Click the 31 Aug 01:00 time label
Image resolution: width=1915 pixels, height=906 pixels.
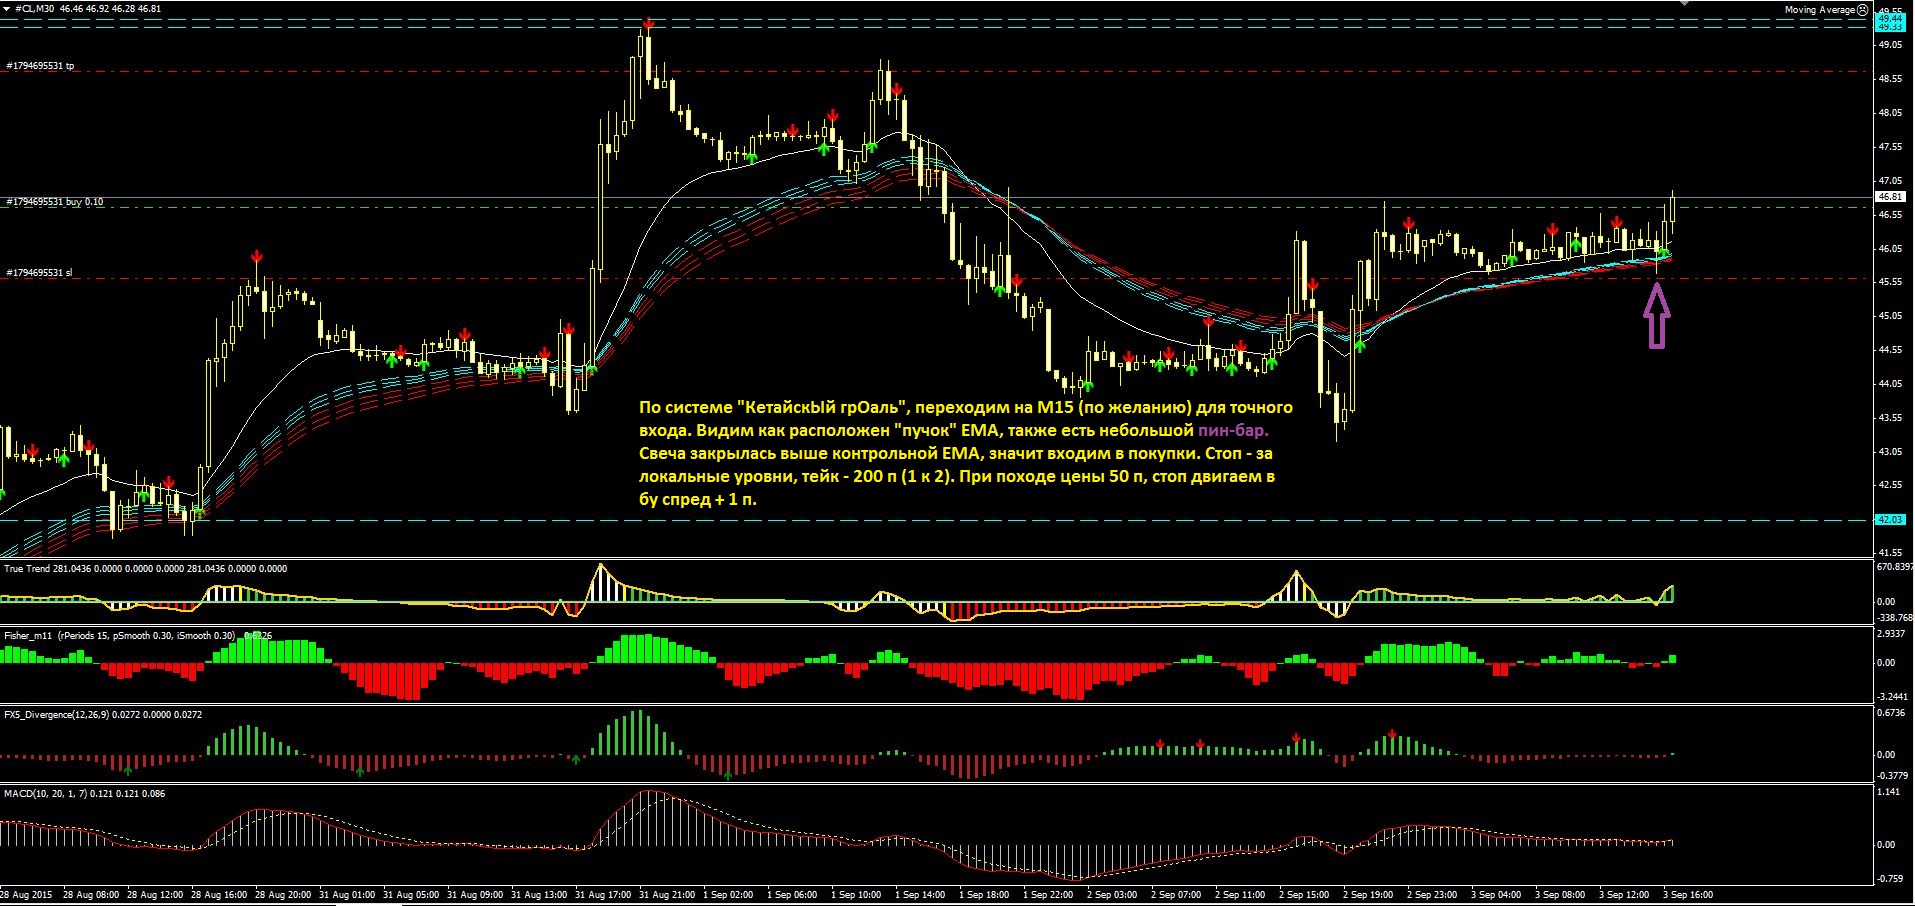(347, 895)
